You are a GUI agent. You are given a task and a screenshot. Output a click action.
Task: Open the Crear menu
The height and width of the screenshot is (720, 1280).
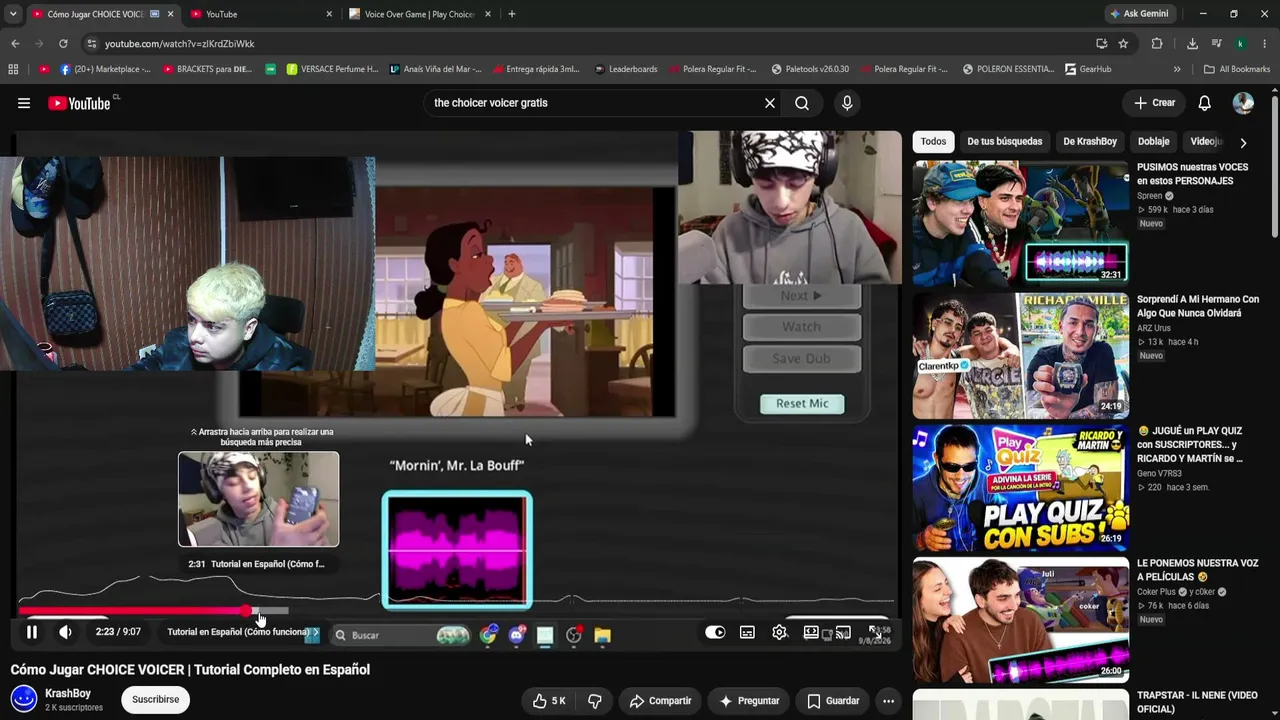tap(1154, 103)
